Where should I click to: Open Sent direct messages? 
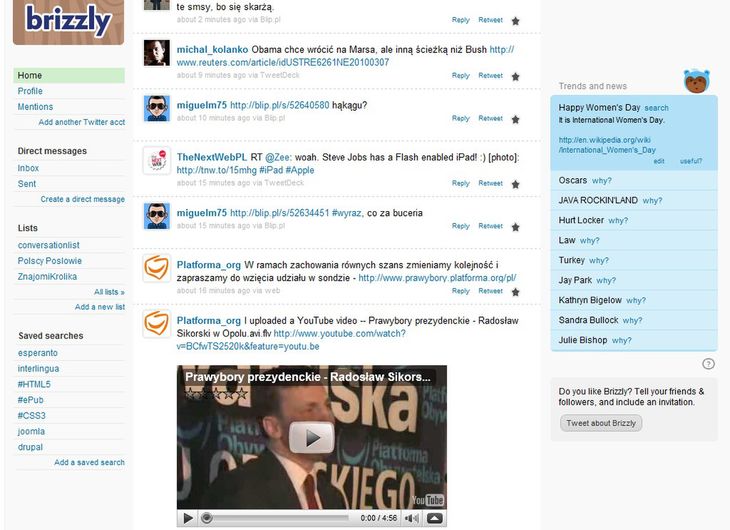click(27, 184)
